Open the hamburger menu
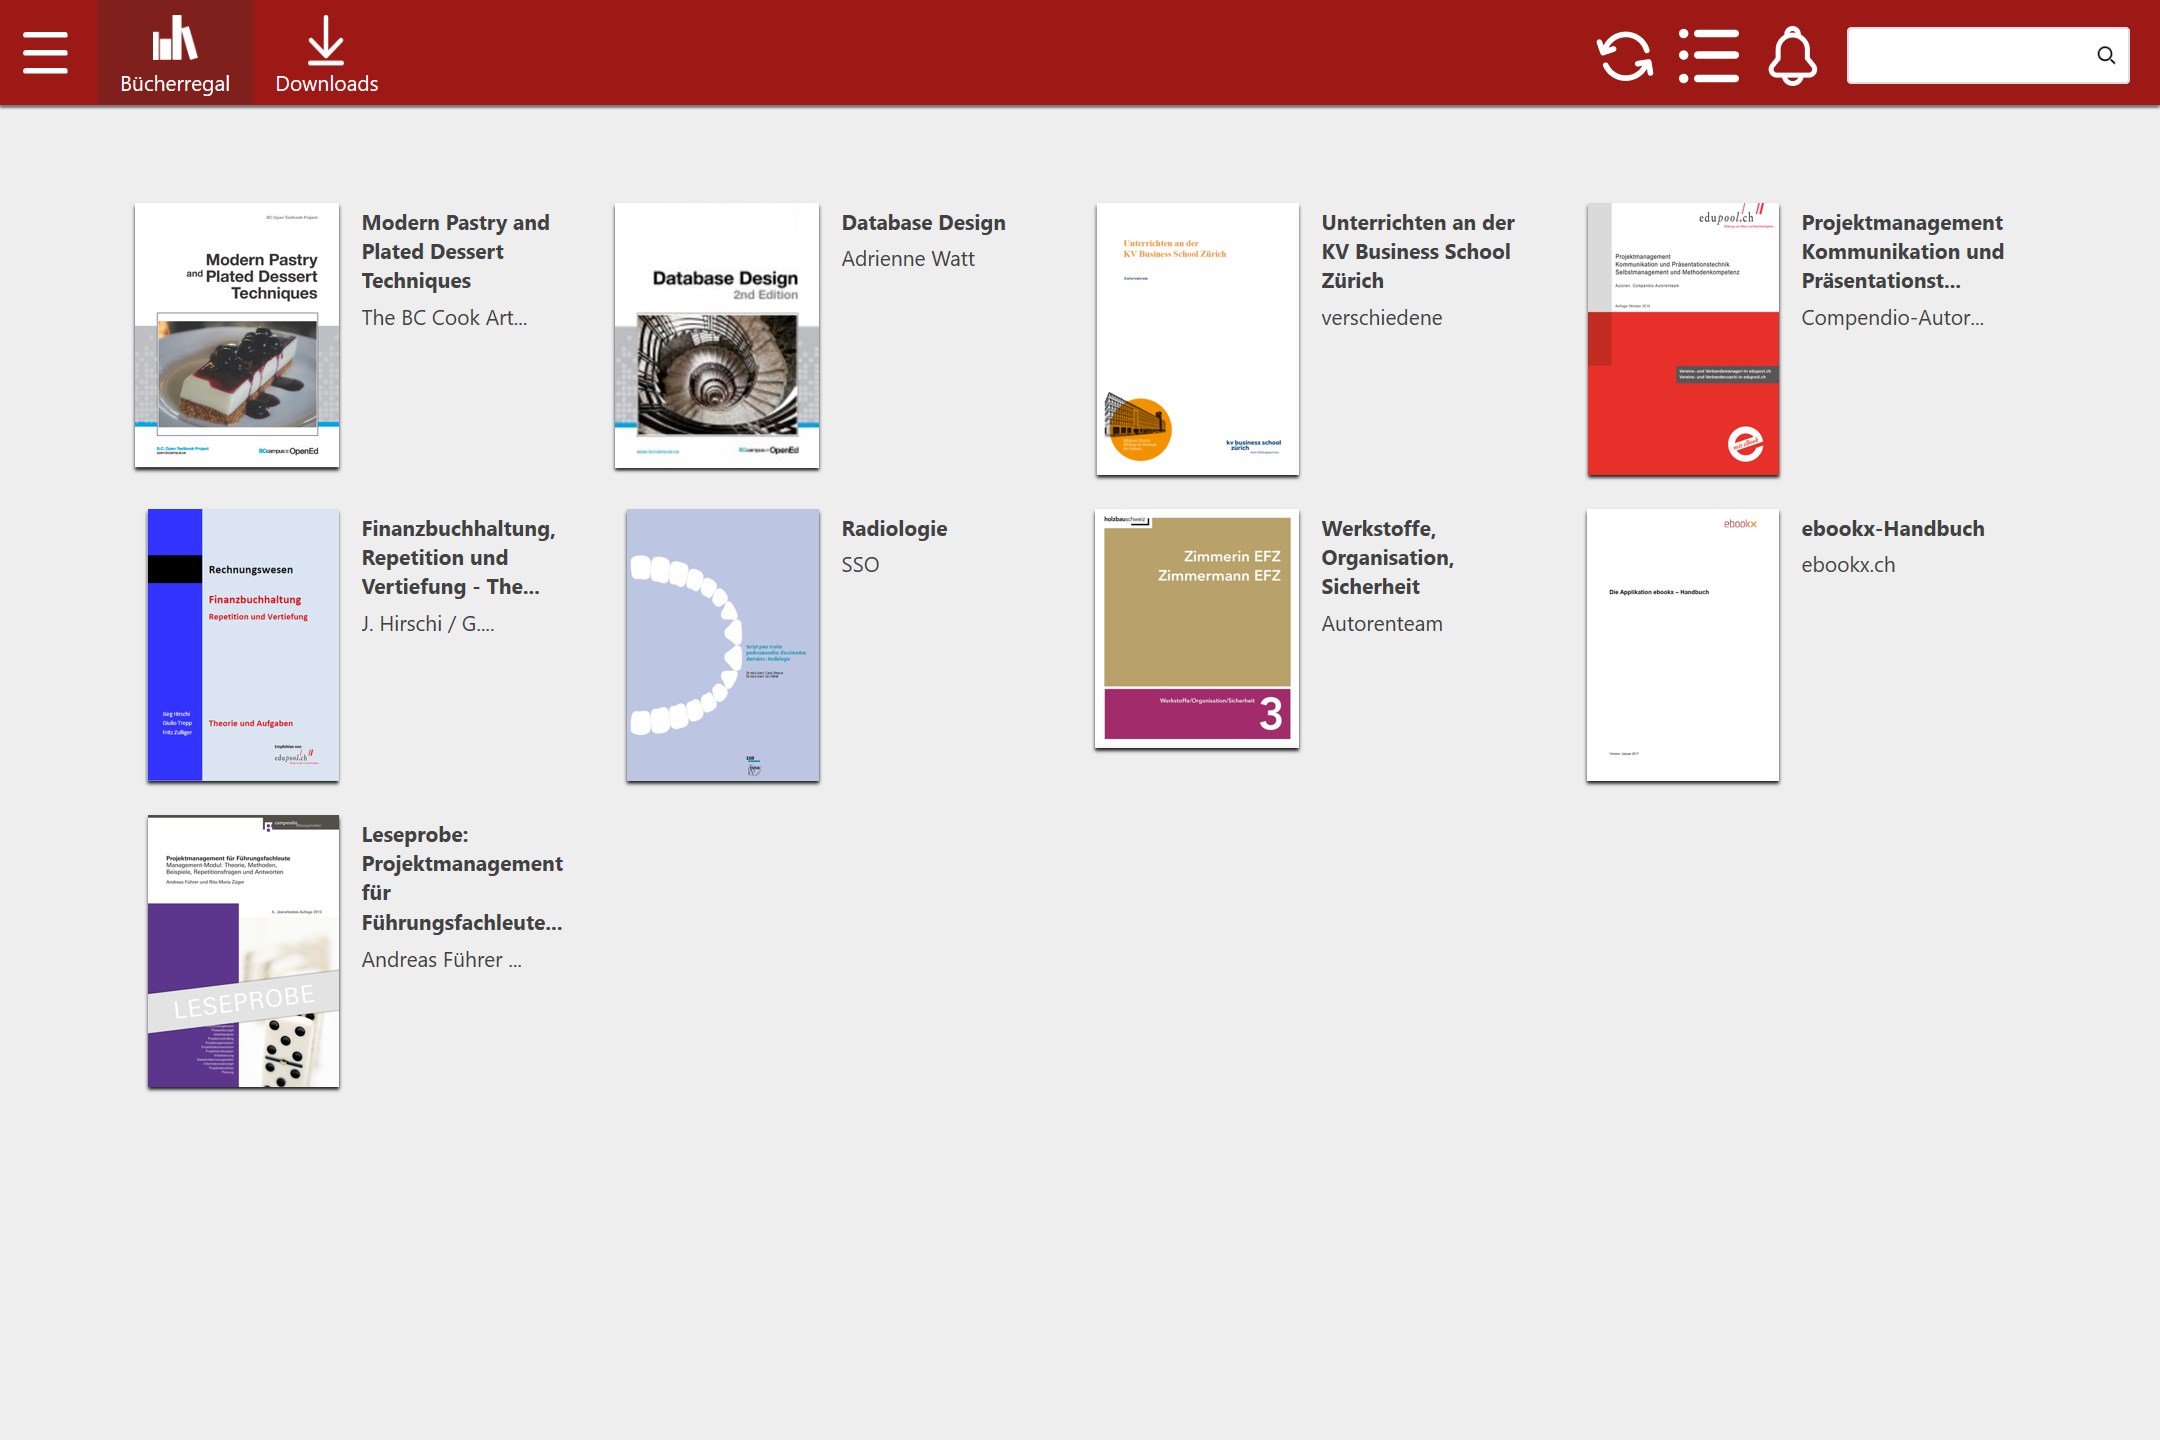 (x=45, y=53)
